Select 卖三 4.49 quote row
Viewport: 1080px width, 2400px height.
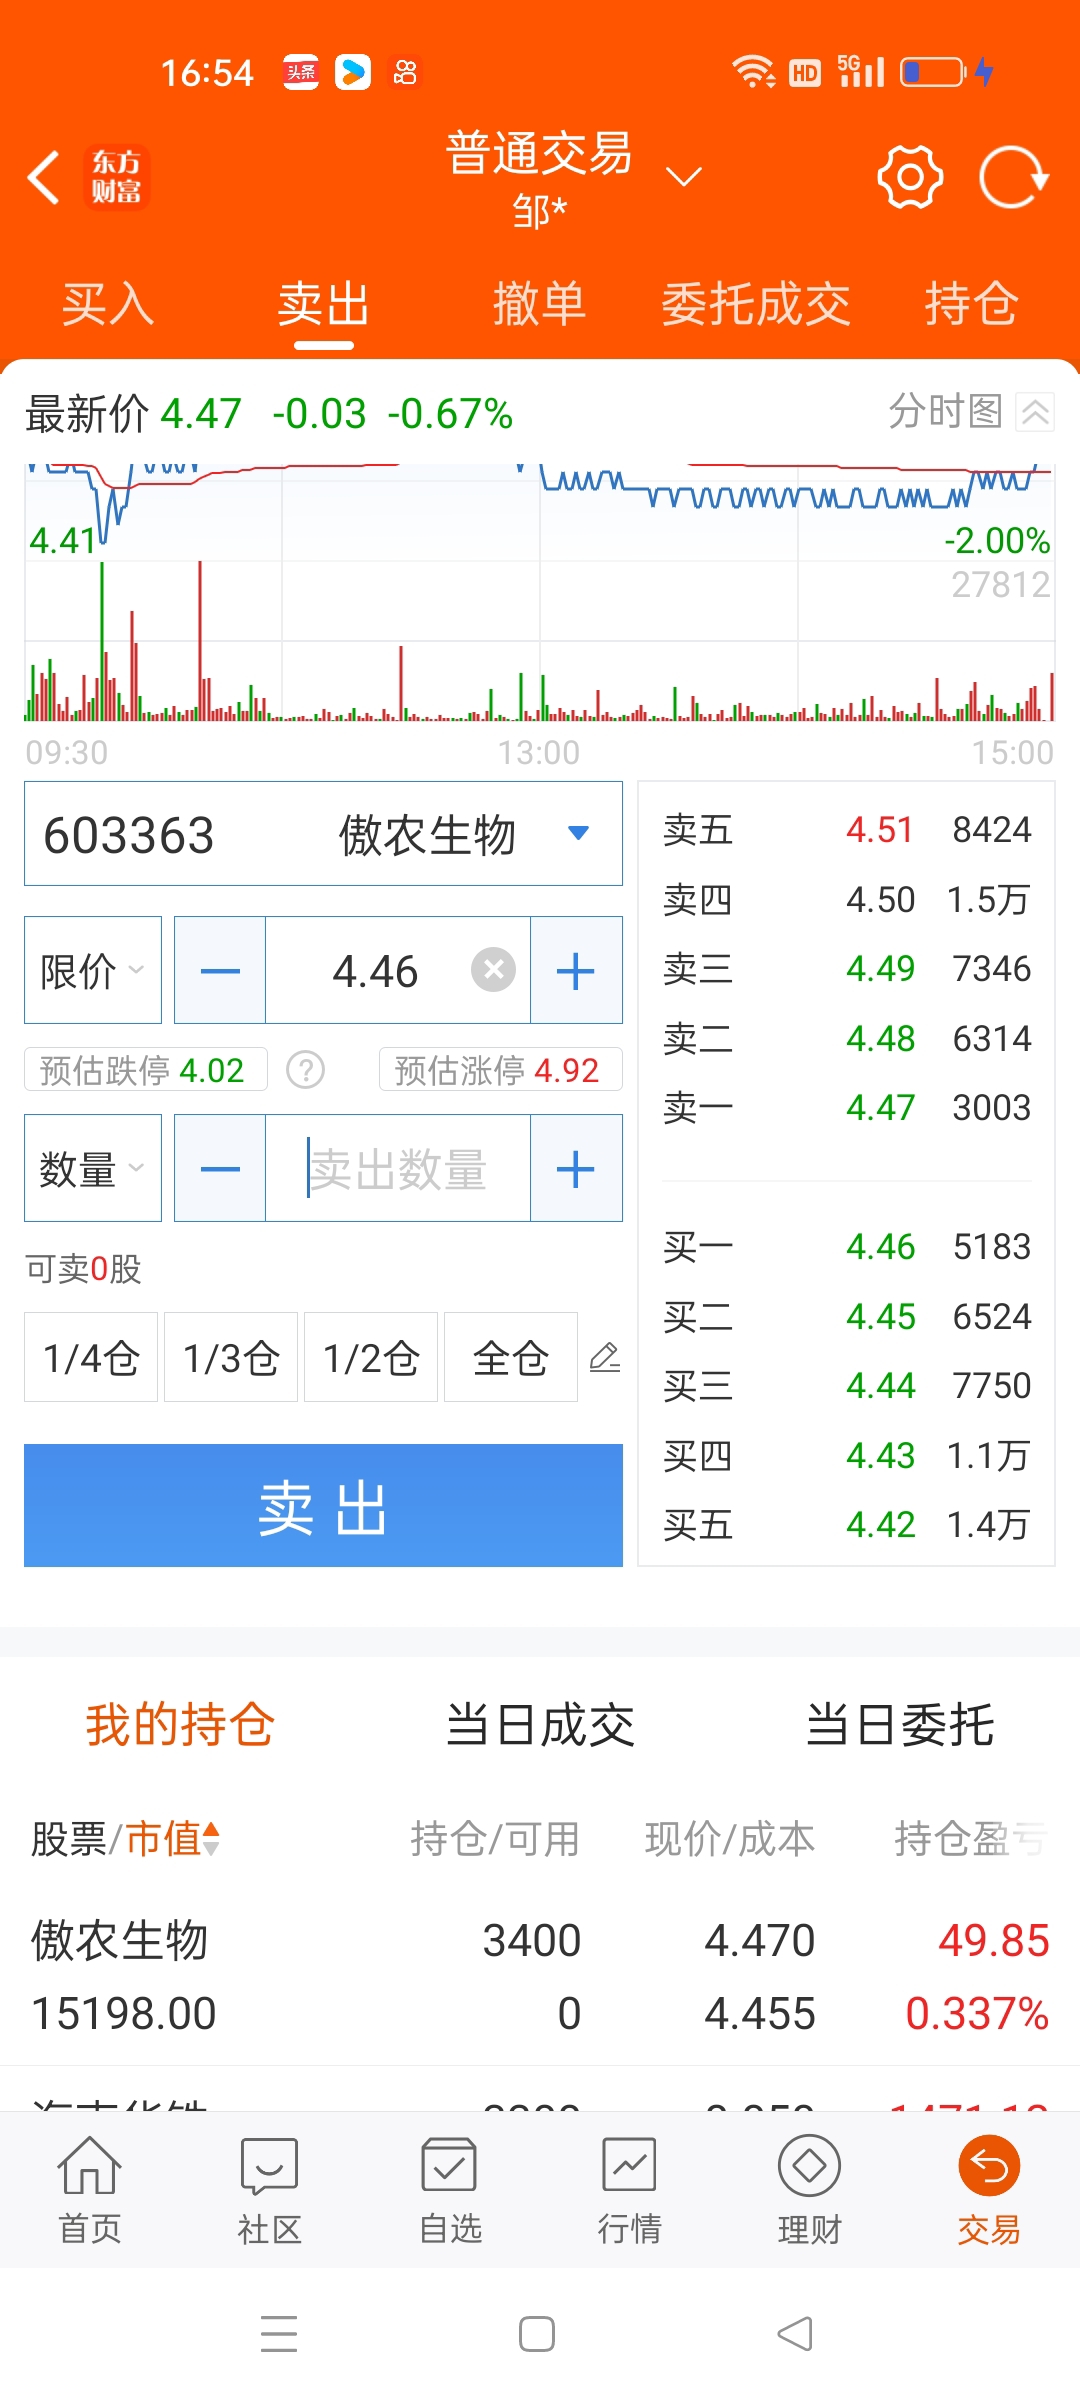[846, 968]
